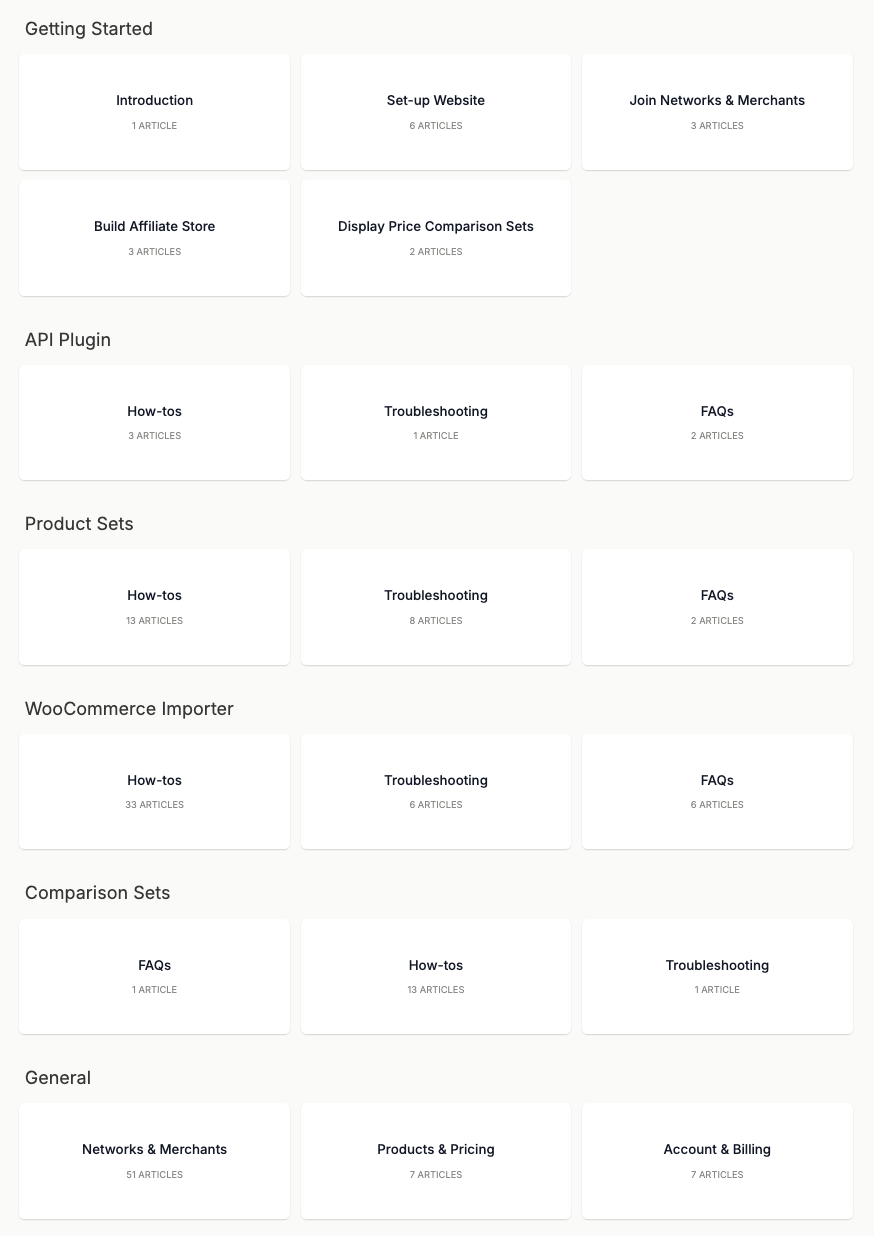Select the Build Affiliate Store card
Screen dimensions: 874x1236
pos(154,238)
